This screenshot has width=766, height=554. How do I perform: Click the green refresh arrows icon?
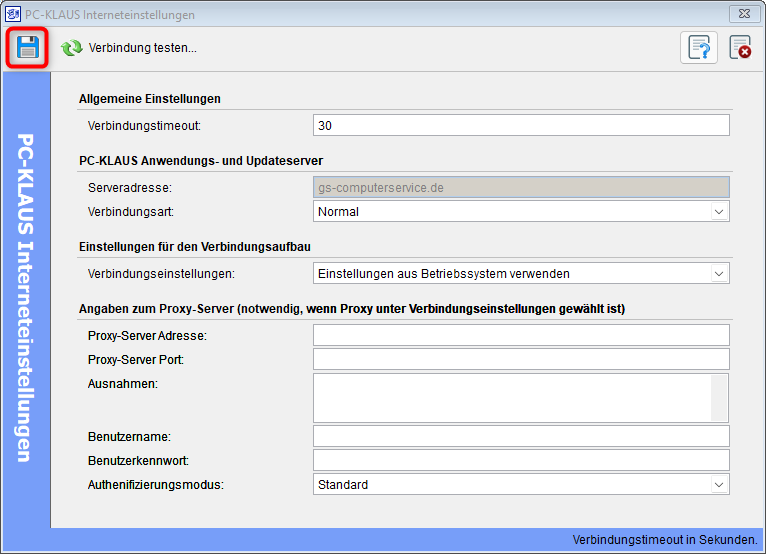point(72,48)
